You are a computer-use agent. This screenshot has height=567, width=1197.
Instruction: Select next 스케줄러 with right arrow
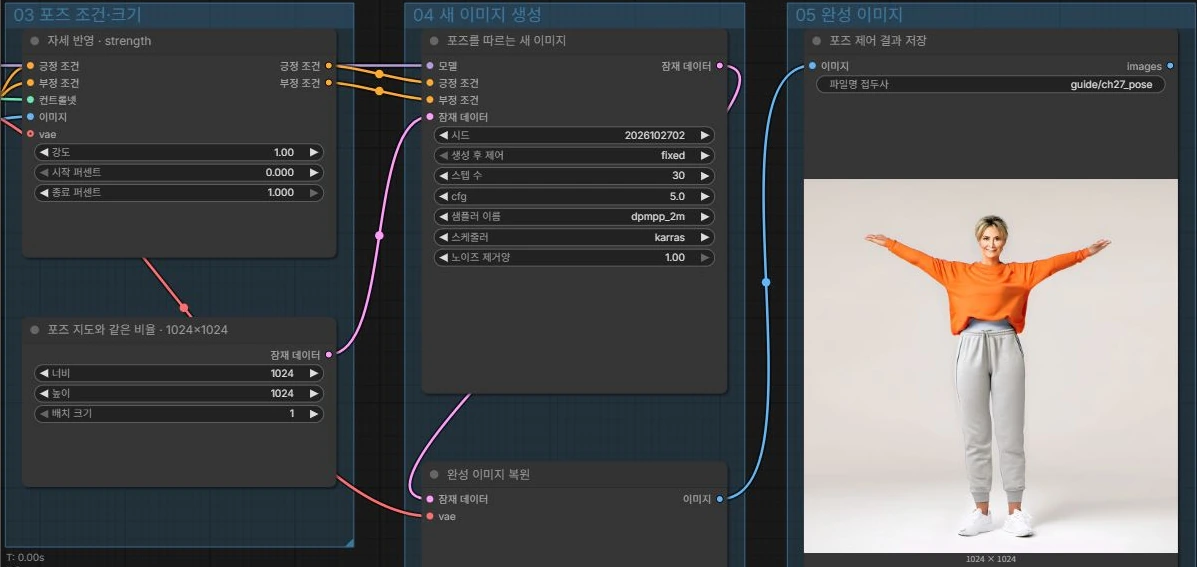click(x=705, y=237)
